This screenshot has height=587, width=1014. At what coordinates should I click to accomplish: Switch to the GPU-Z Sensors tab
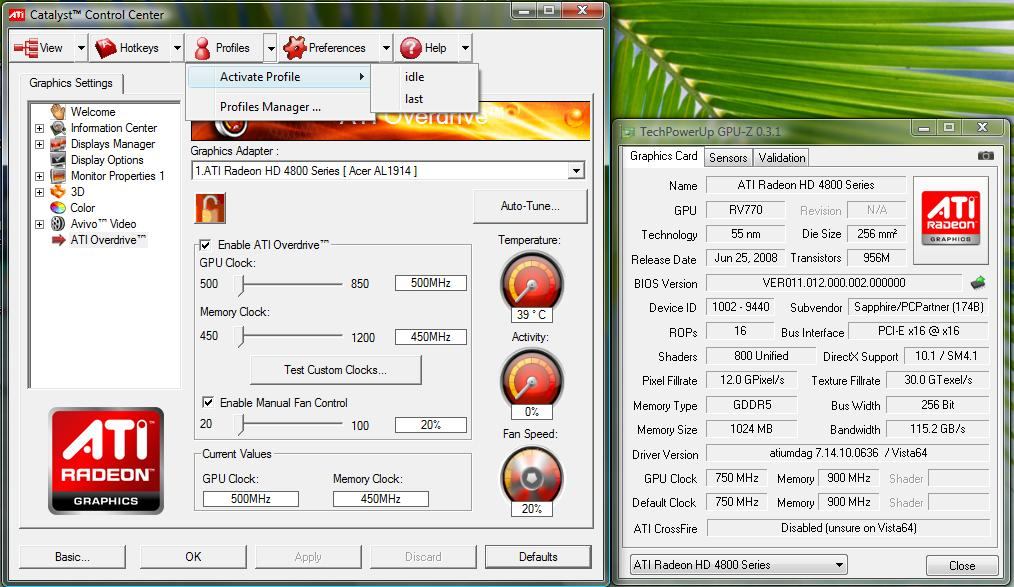click(728, 157)
